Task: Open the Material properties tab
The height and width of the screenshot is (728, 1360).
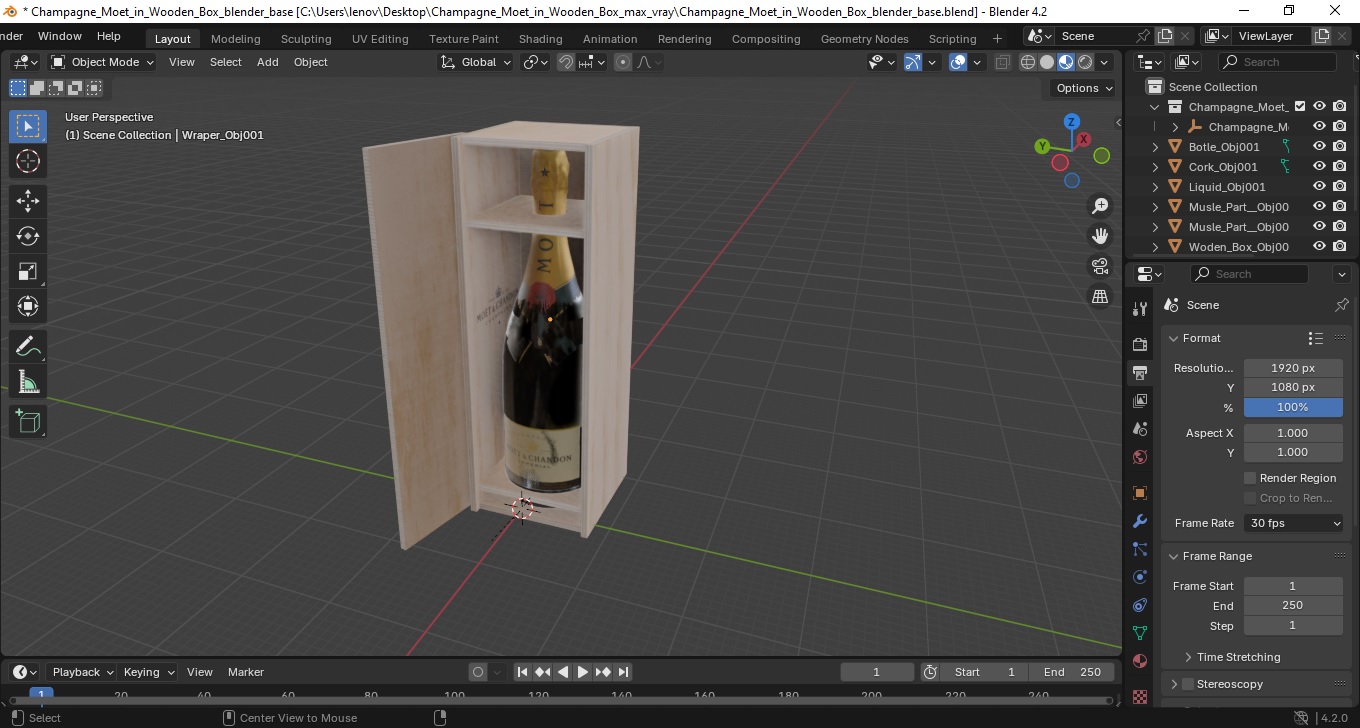Action: pyautogui.click(x=1140, y=661)
